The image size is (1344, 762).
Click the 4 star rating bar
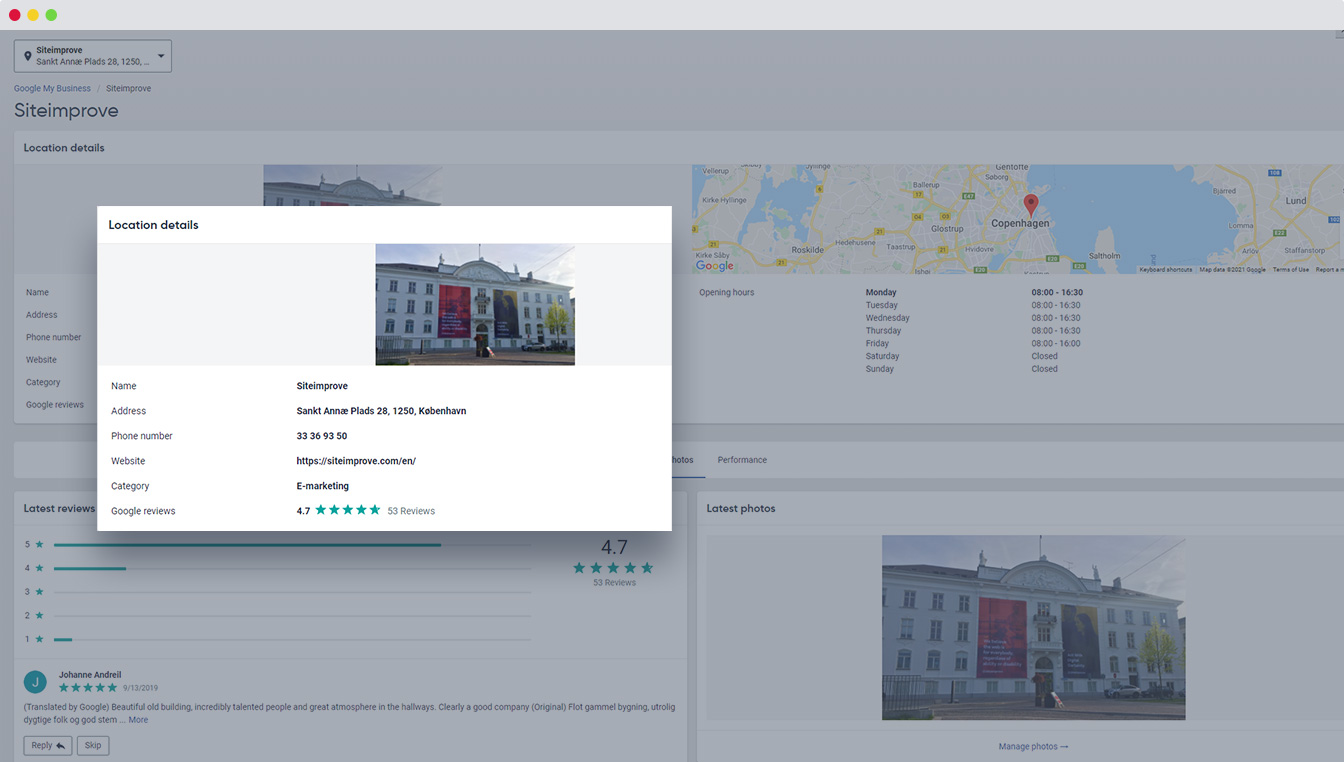292,568
